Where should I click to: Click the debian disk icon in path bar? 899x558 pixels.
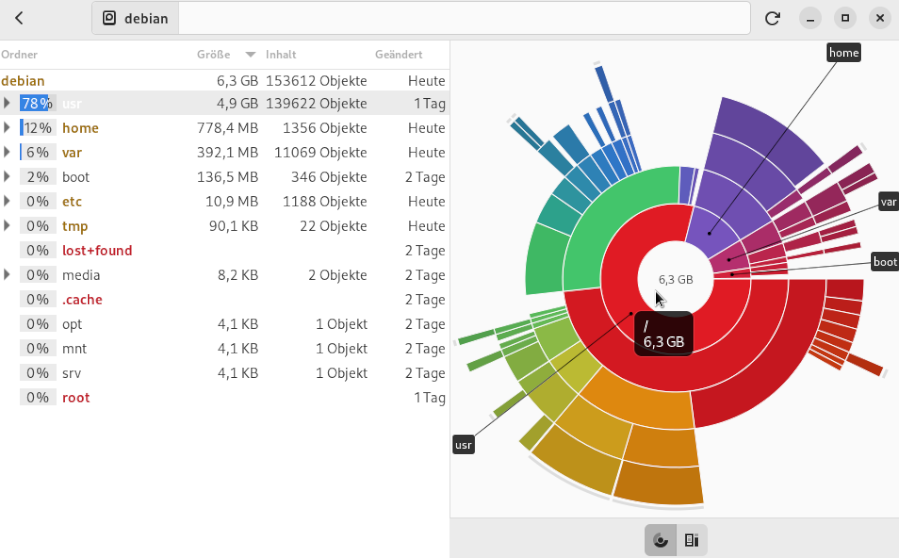[x=110, y=18]
